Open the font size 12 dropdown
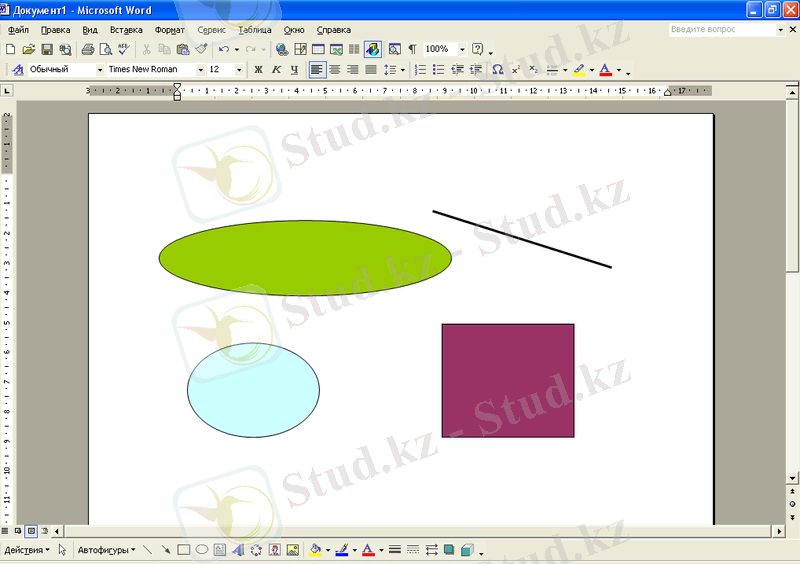The height and width of the screenshot is (564, 800). pyautogui.click(x=239, y=69)
